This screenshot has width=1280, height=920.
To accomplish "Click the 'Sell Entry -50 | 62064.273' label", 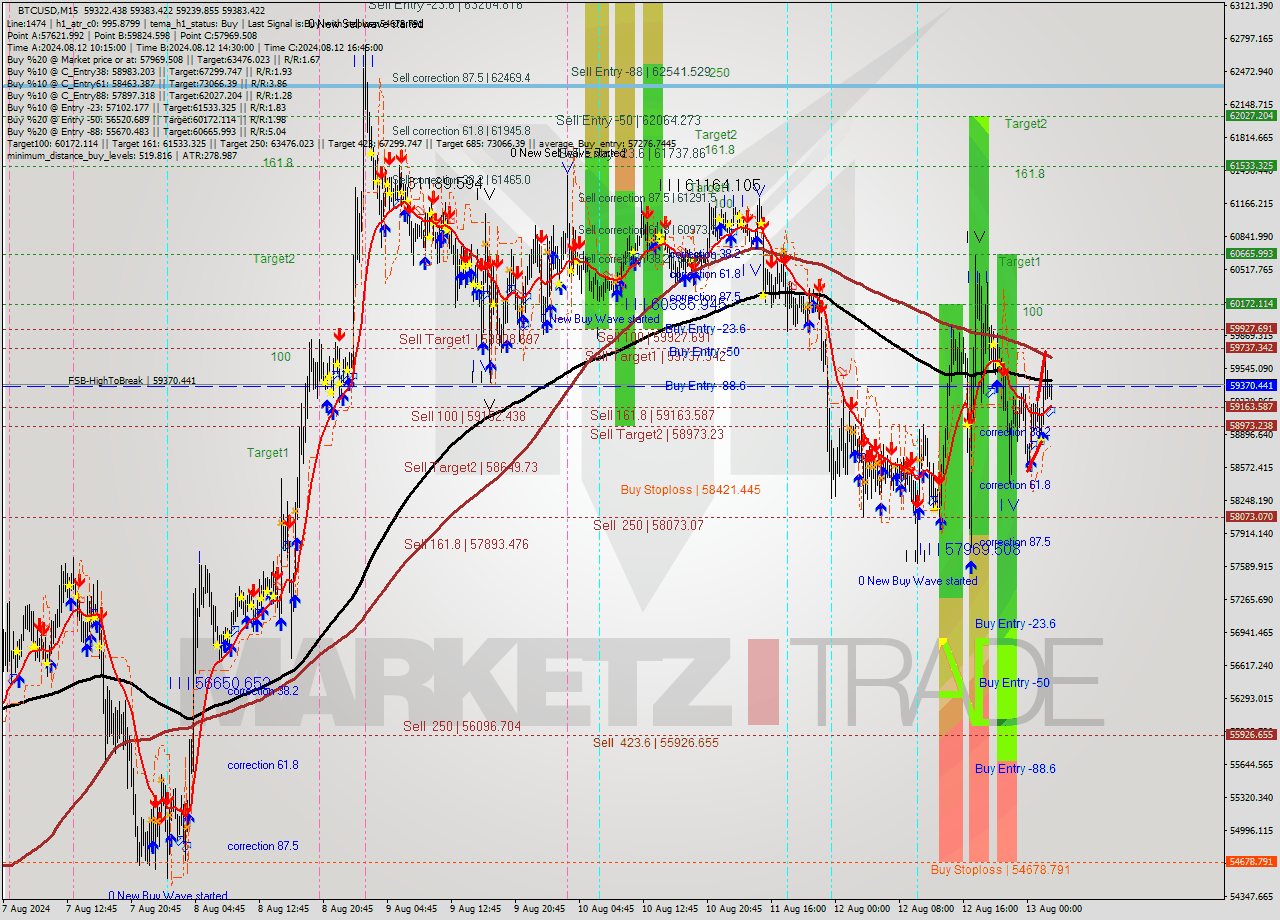I will pos(630,120).
